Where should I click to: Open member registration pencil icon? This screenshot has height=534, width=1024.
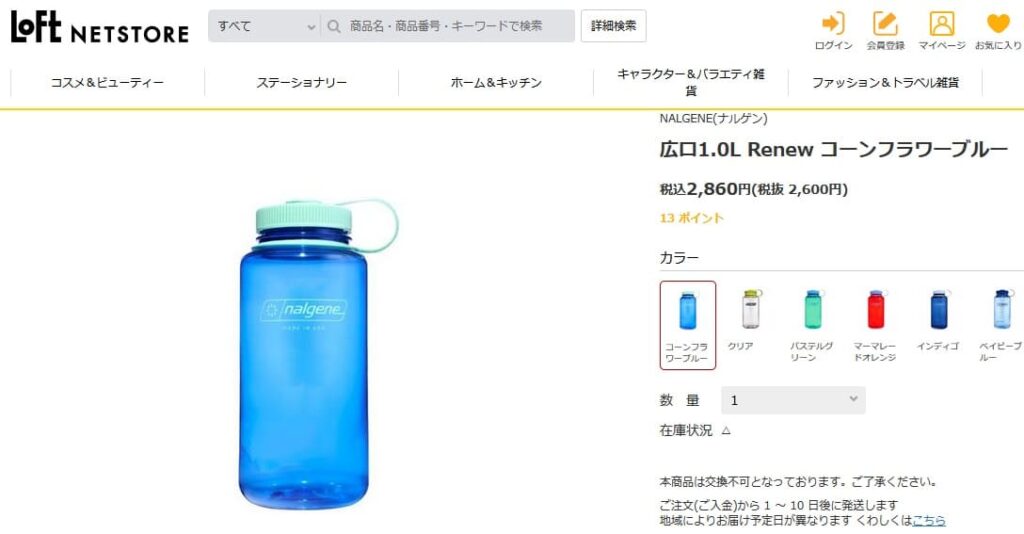coord(886,24)
